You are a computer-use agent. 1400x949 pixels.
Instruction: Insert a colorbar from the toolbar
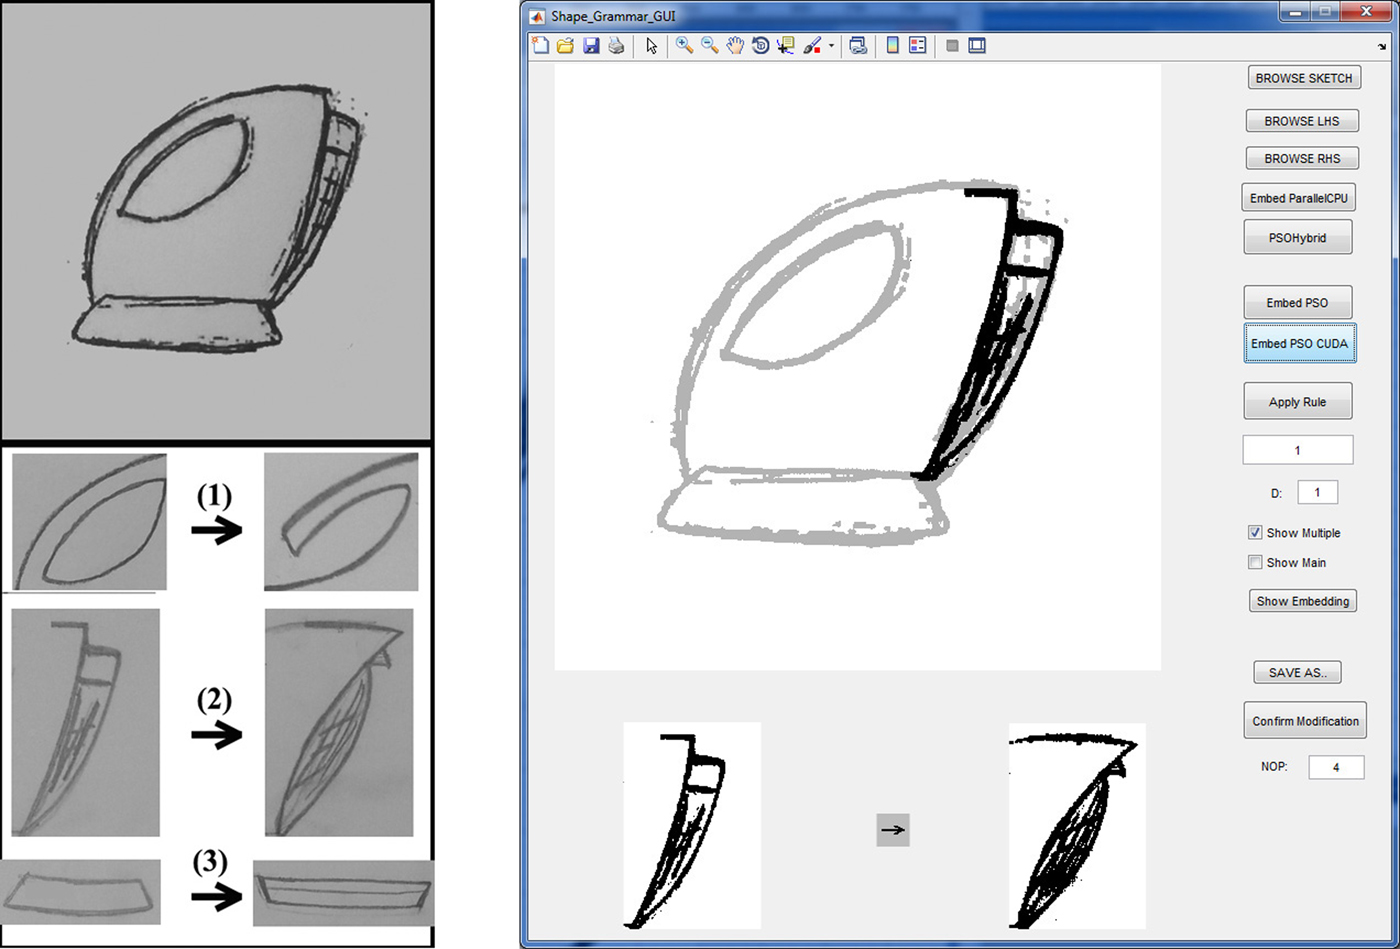tap(893, 45)
